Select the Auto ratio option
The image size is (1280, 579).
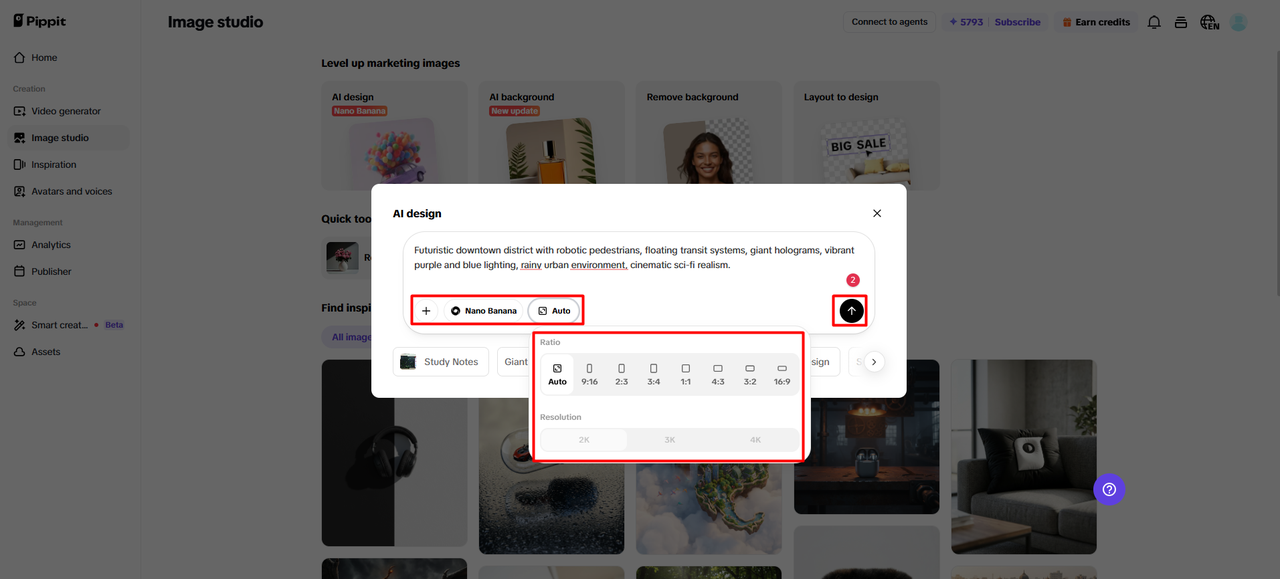[557, 374]
